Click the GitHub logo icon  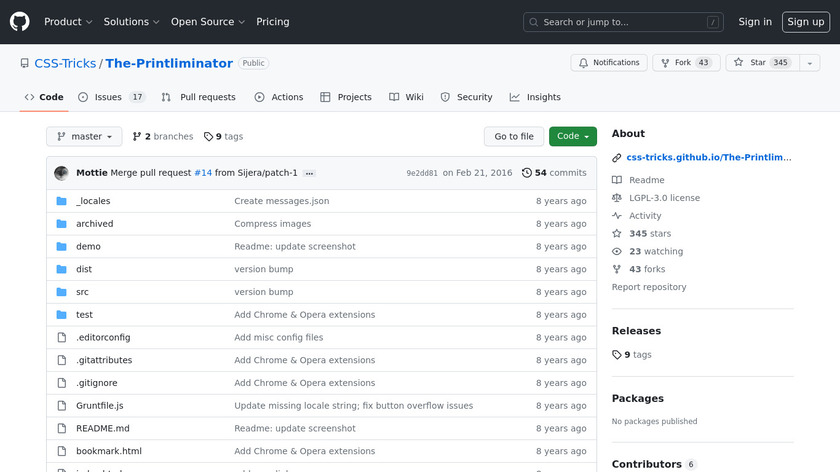[20, 21]
